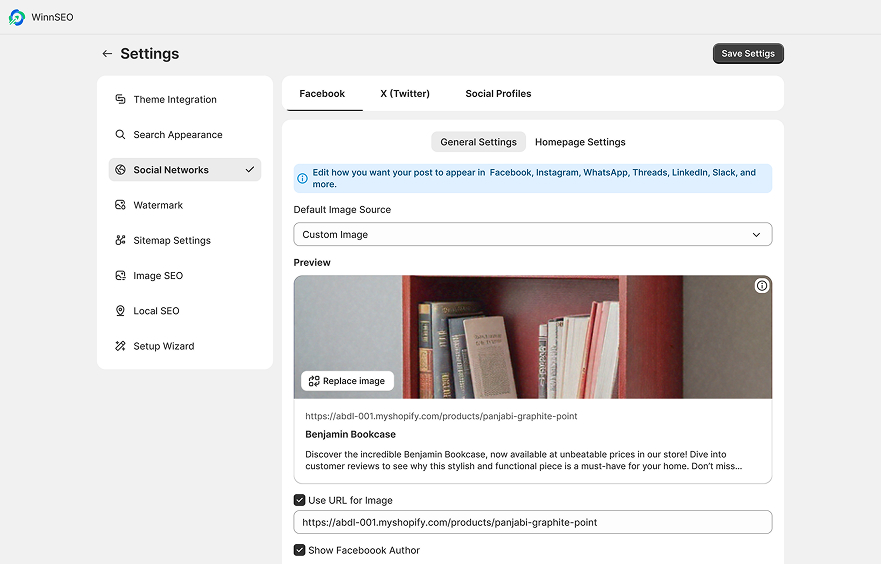881x564 pixels.
Task: Click the Save Settings button
Action: (748, 53)
